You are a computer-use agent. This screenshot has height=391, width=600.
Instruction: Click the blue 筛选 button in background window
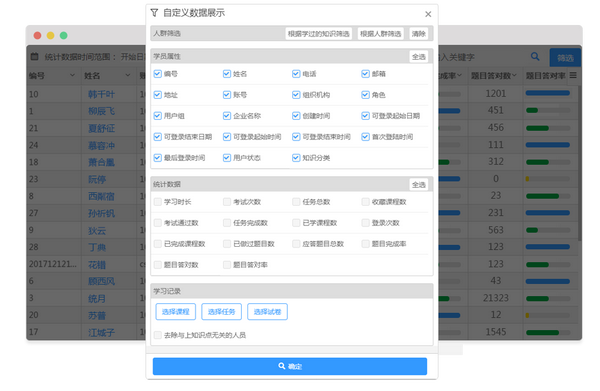(x=565, y=58)
